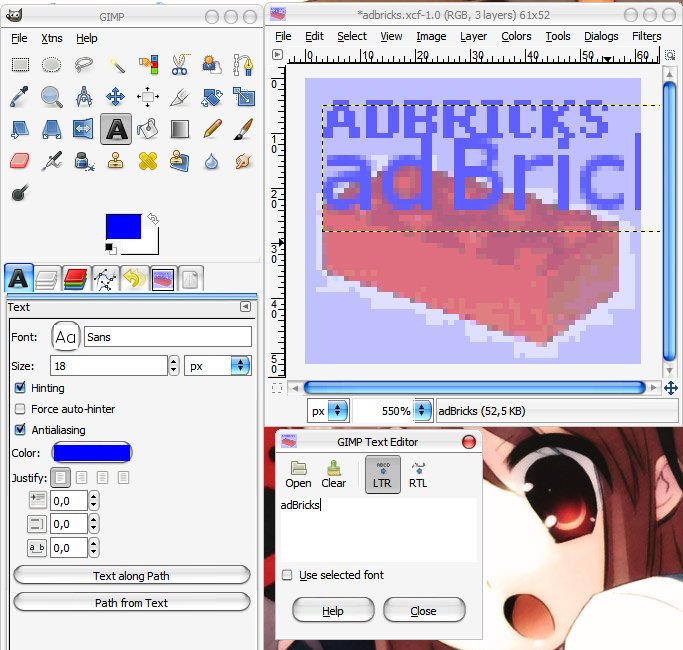Set text justification to left
The height and width of the screenshot is (650, 683).
pyautogui.click(x=61, y=478)
